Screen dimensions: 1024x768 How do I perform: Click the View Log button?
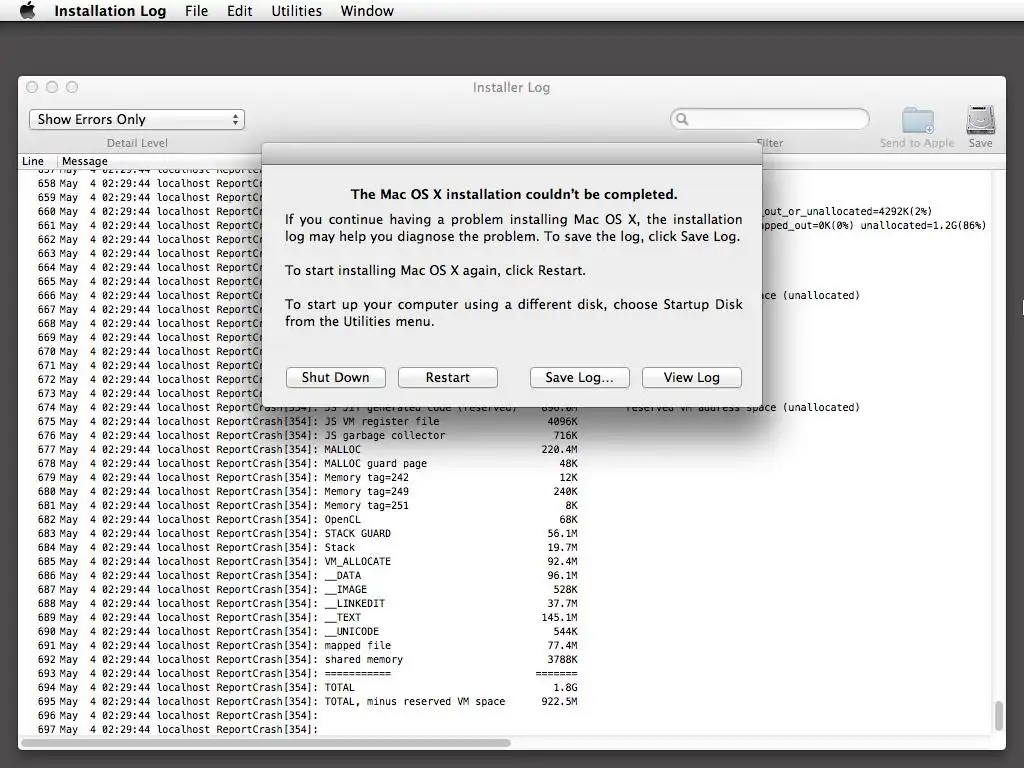pos(692,377)
